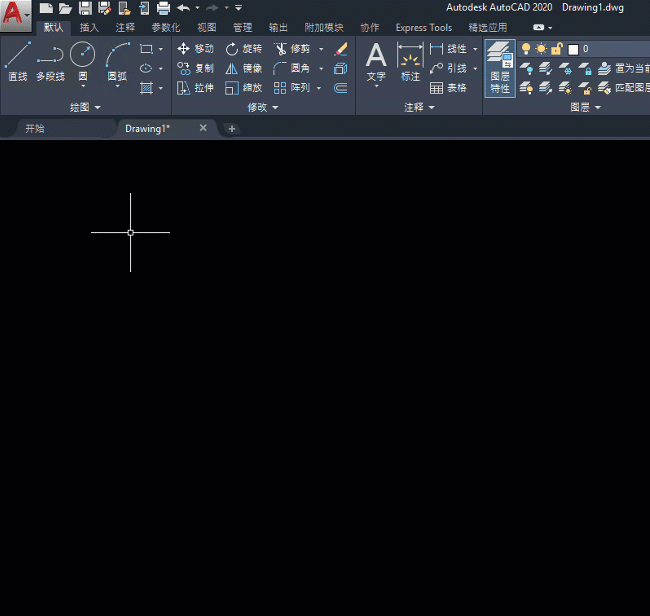Click the Linear dimension (线性) tool
This screenshot has height=616, width=650.
click(x=449, y=49)
